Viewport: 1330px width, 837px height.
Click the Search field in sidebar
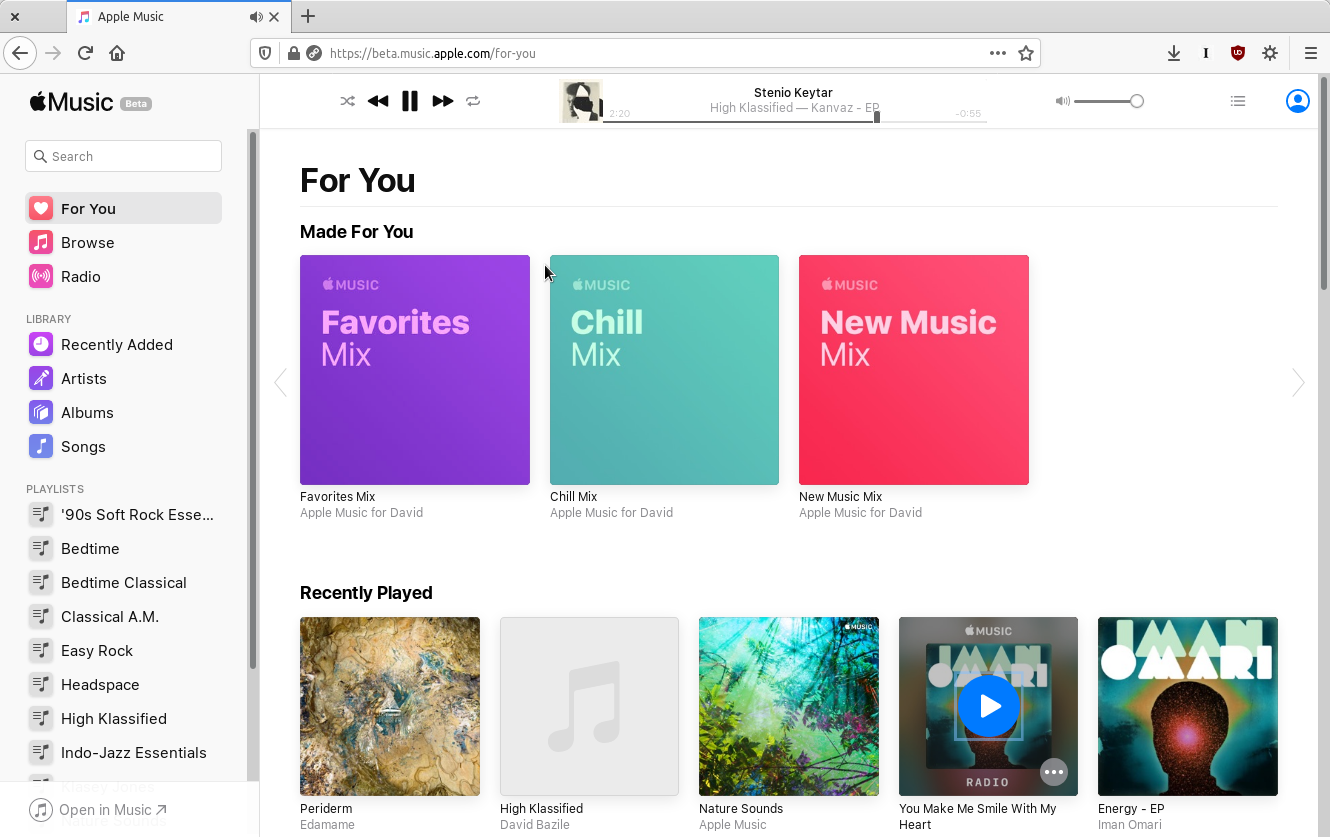click(x=123, y=156)
